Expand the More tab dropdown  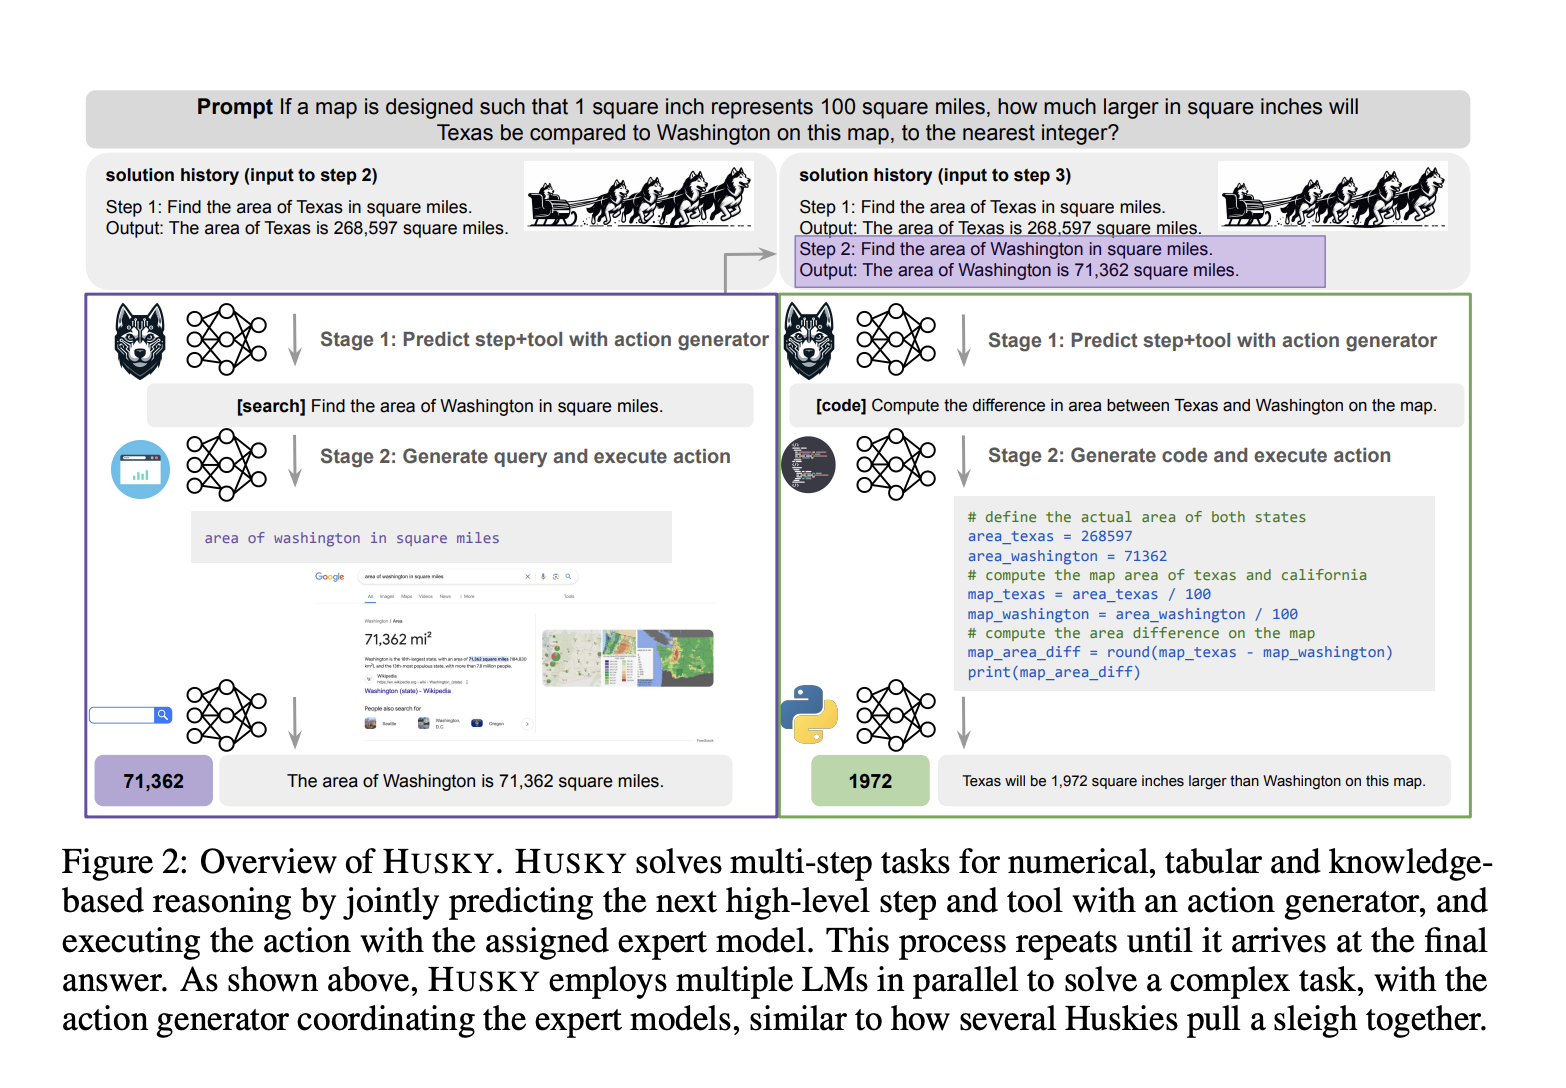(469, 596)
